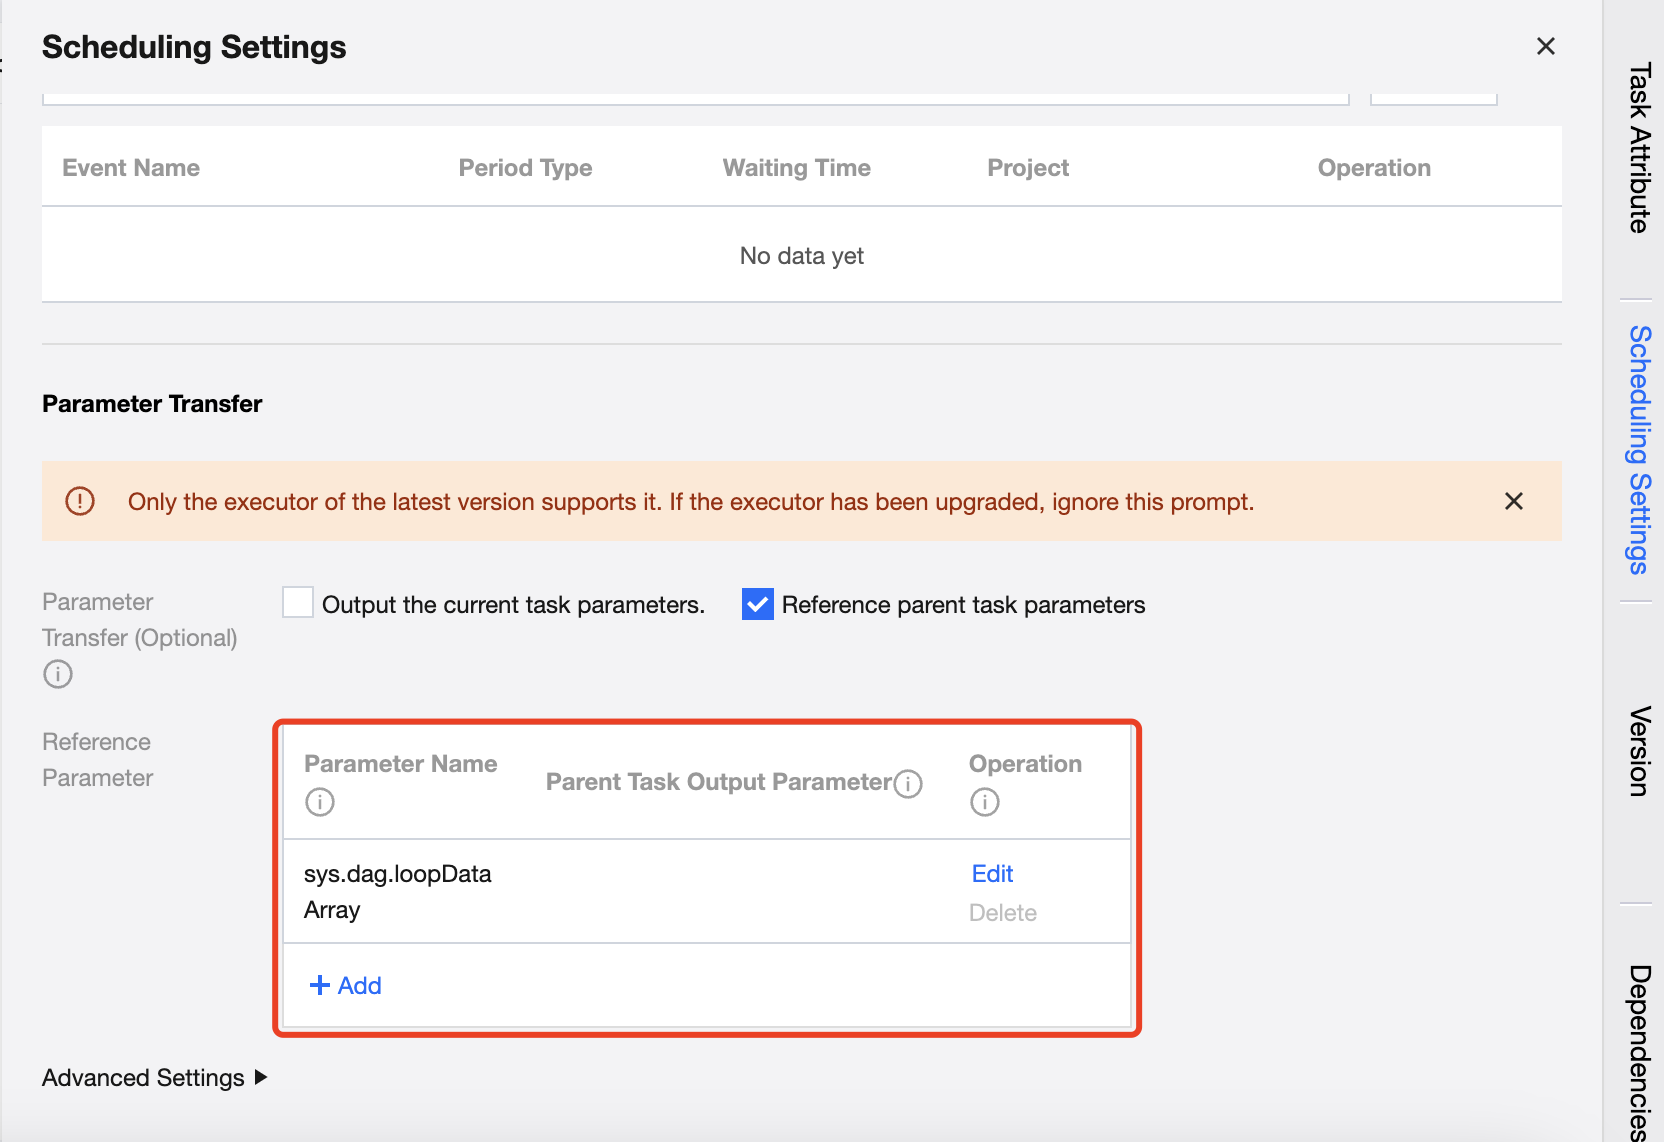Click info icon beside Parent Task Output Parameter
Image resolution: width=1664 pixels, height=1142 pixels.
(x=908, y=783)
